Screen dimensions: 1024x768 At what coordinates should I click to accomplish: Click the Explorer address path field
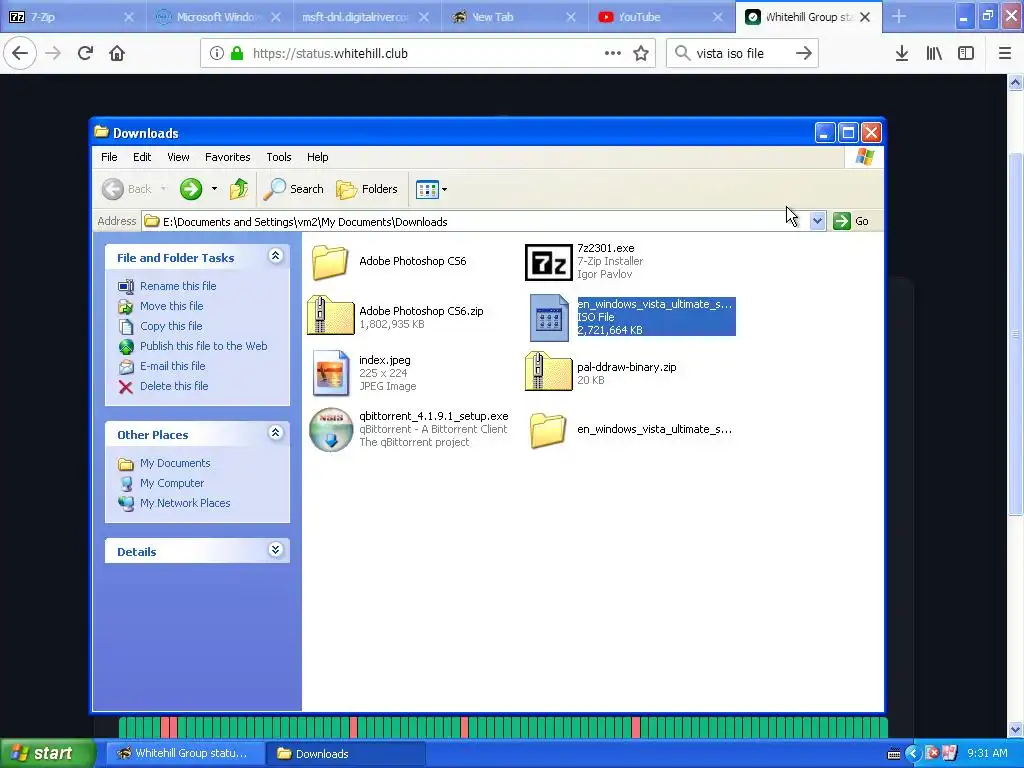[475, 221]
